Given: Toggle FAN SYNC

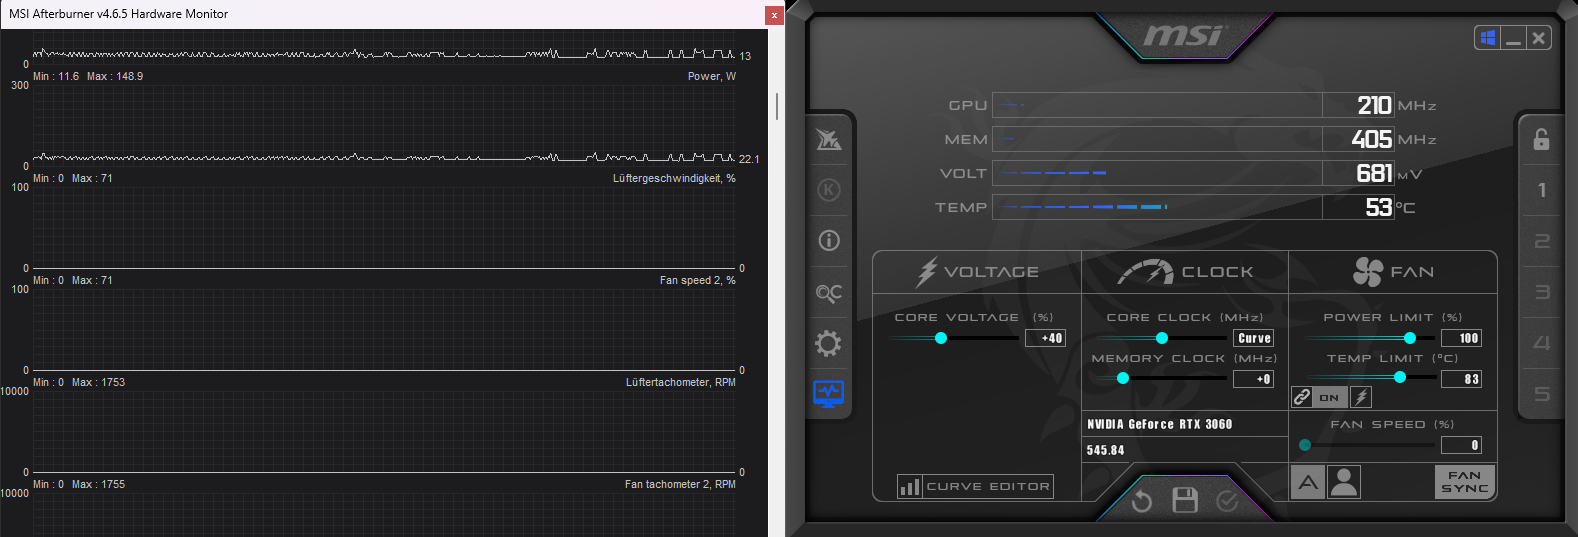Looking at the screenshot, I should [1465, 482].
